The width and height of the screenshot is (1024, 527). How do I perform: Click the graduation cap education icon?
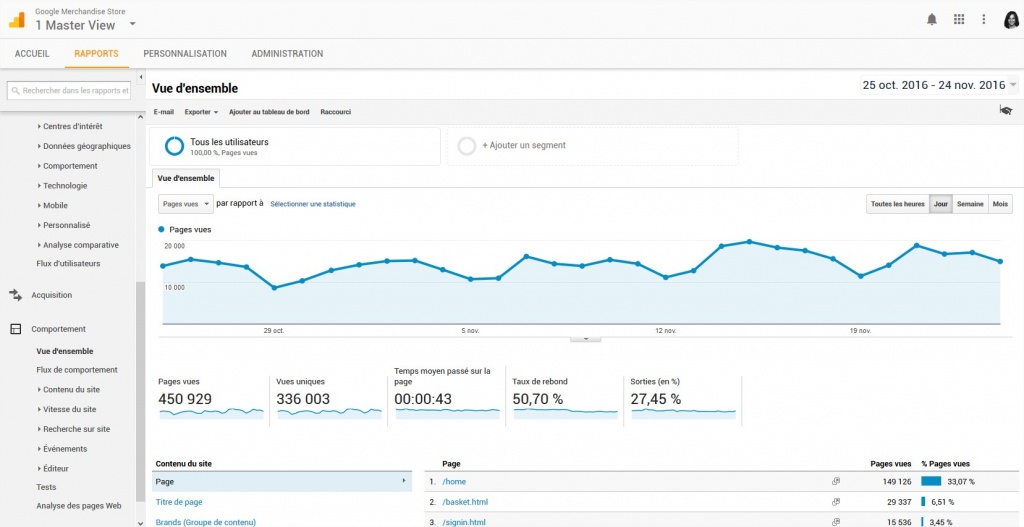1006,110
